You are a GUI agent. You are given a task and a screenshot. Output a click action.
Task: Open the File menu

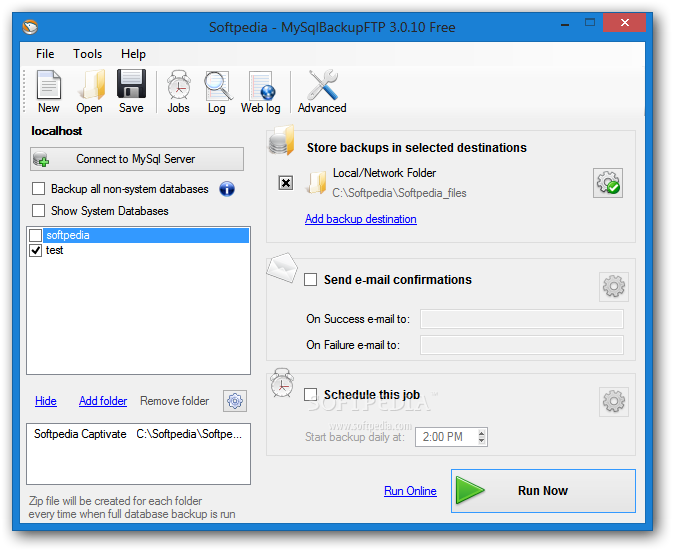(45, 54)
